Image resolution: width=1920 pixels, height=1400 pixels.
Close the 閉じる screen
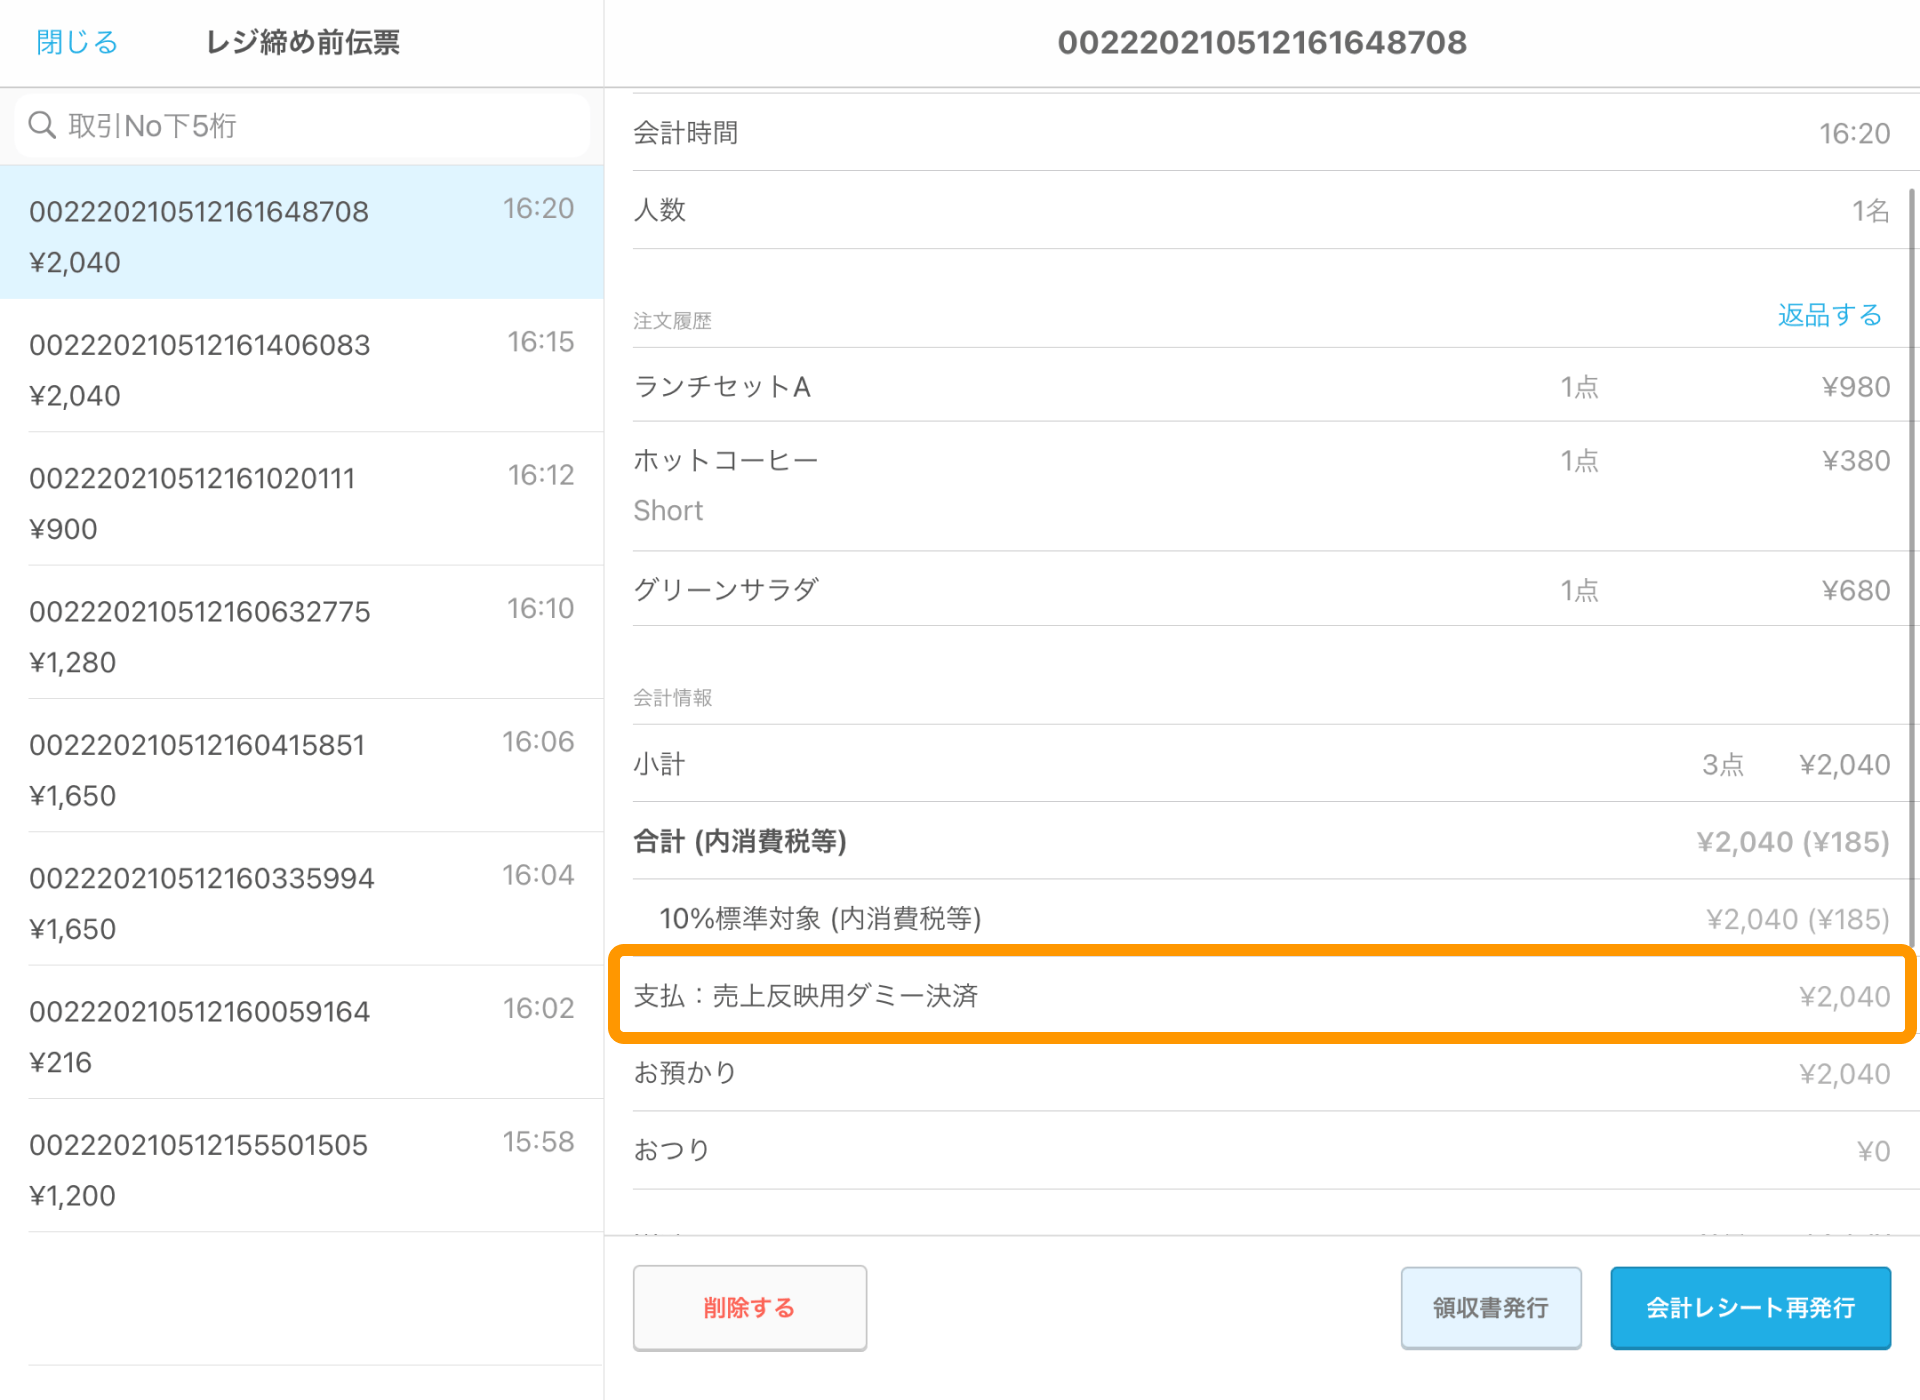point(75,42)
